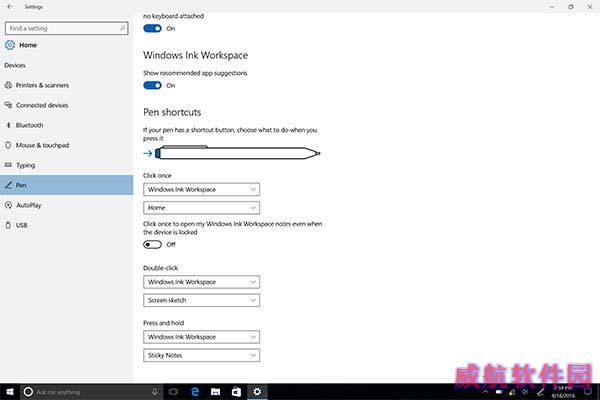Click the microphone icon in search box
This screenshot has height=400, width=600.
[155, 392]
